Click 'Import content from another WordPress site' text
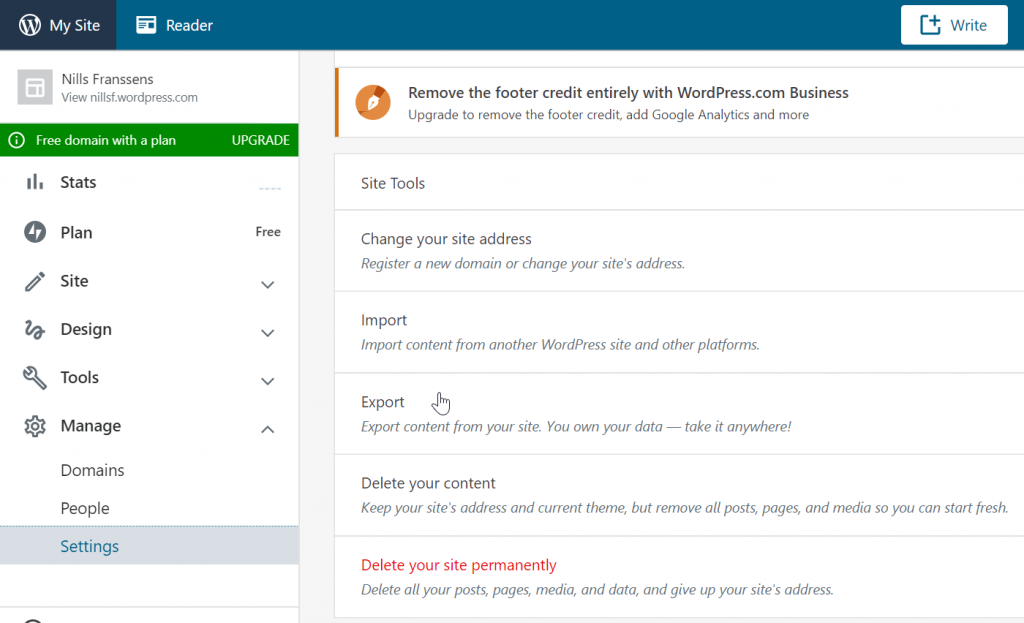Viewport: 1024px width, 623px height. (560, 345)
